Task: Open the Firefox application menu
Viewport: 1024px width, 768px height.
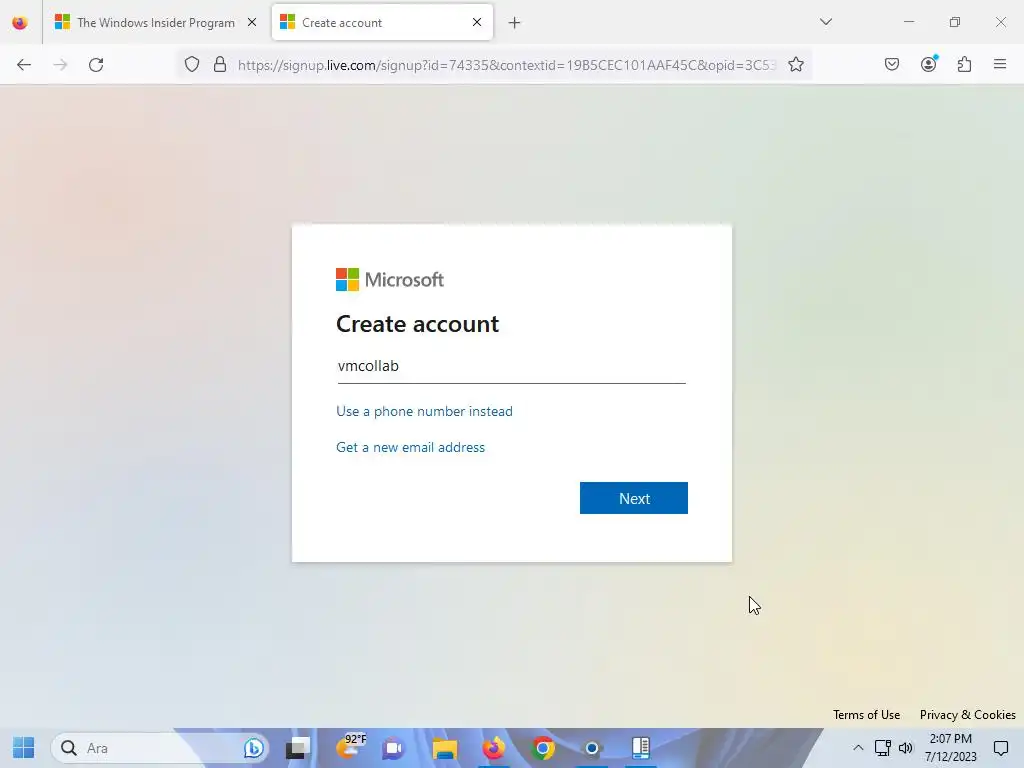Action: pos(1000,64)
